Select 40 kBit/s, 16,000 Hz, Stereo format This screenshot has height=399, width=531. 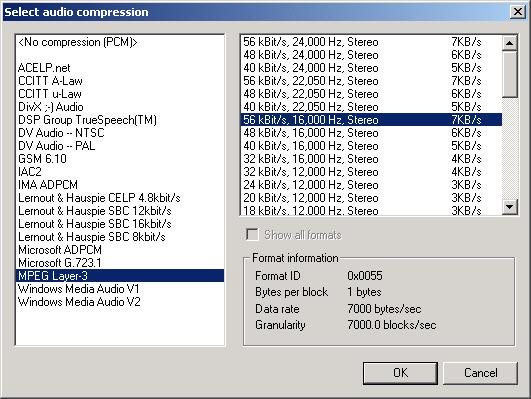click(371, 146)
